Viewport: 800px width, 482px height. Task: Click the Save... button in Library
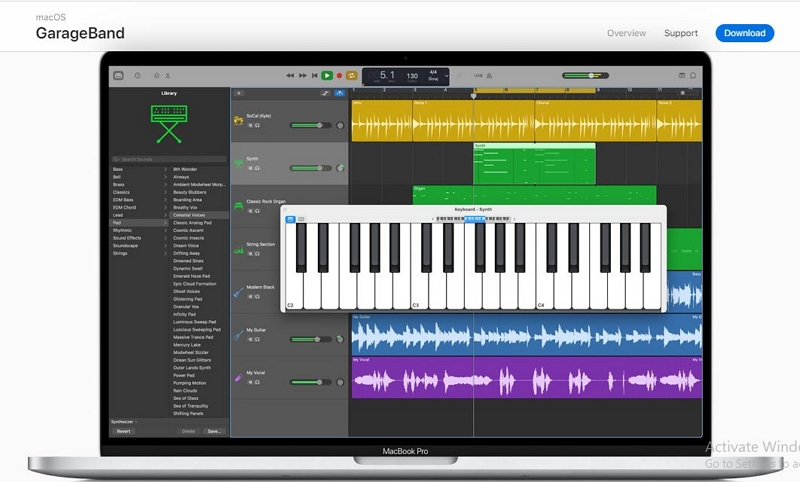click(x=214, y=432)
